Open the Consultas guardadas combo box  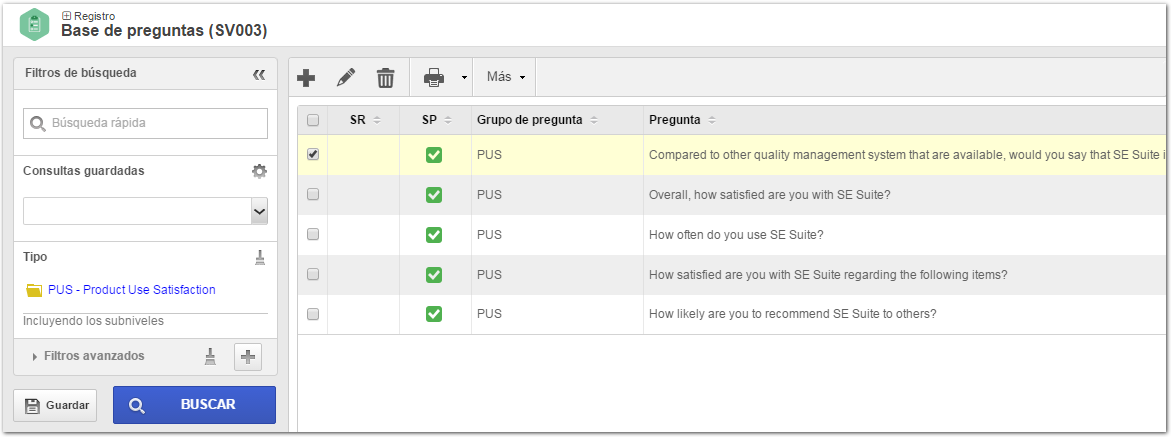point(146,211)
